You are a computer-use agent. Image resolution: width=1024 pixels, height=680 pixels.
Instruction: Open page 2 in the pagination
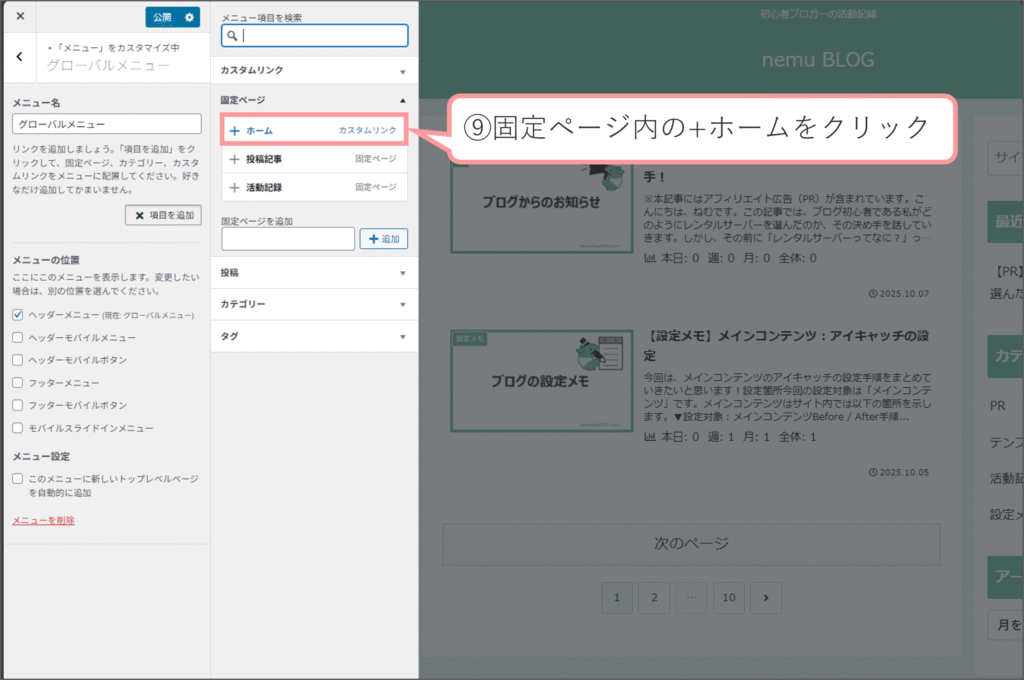(654, 598)
